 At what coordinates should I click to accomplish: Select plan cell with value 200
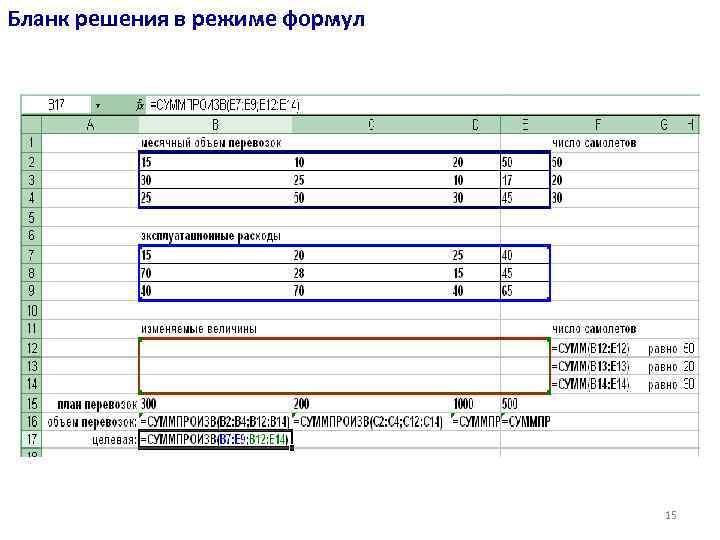371,404
